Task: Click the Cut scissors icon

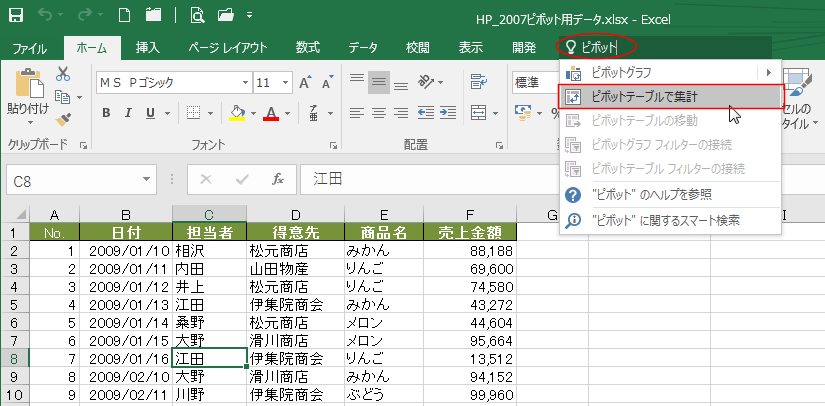Action: pos(63,74)
